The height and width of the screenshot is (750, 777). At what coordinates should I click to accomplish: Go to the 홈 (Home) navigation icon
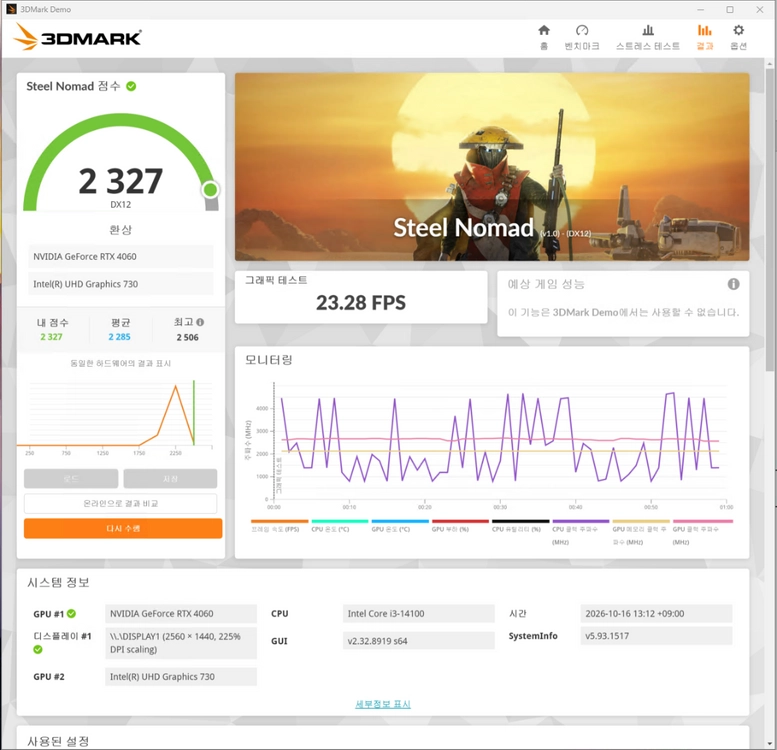544,31
